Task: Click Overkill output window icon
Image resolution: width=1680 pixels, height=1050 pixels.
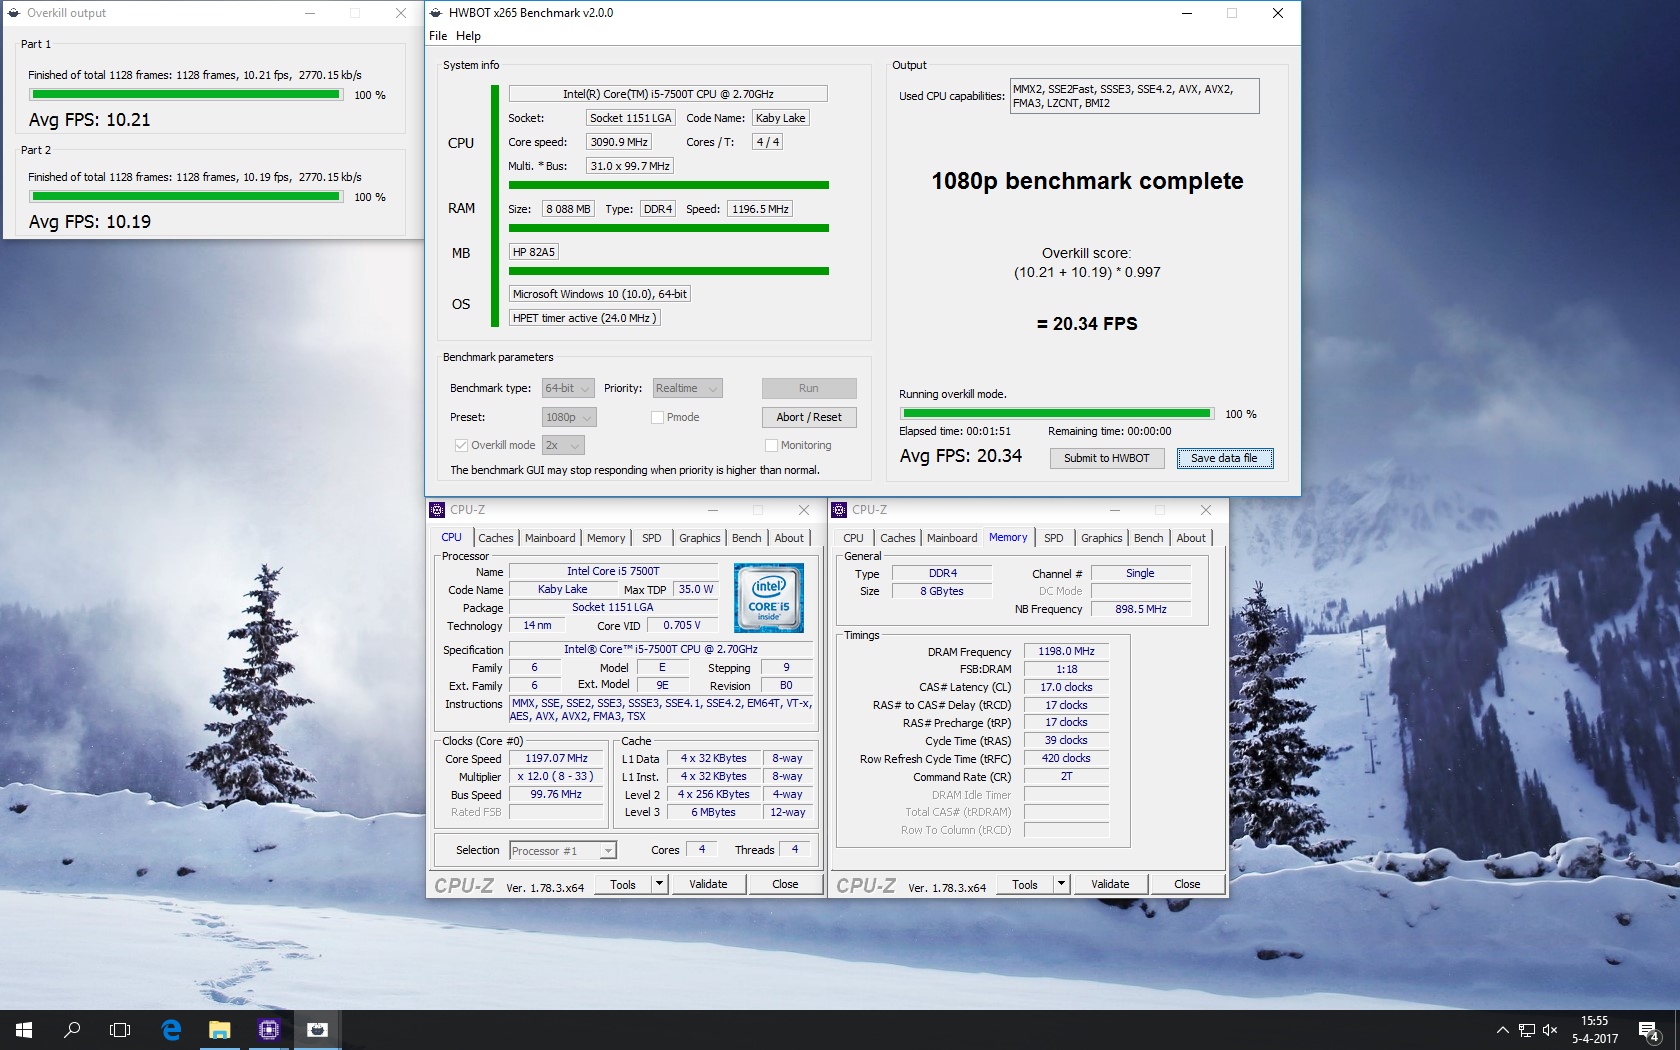Action: click(14, 13)
